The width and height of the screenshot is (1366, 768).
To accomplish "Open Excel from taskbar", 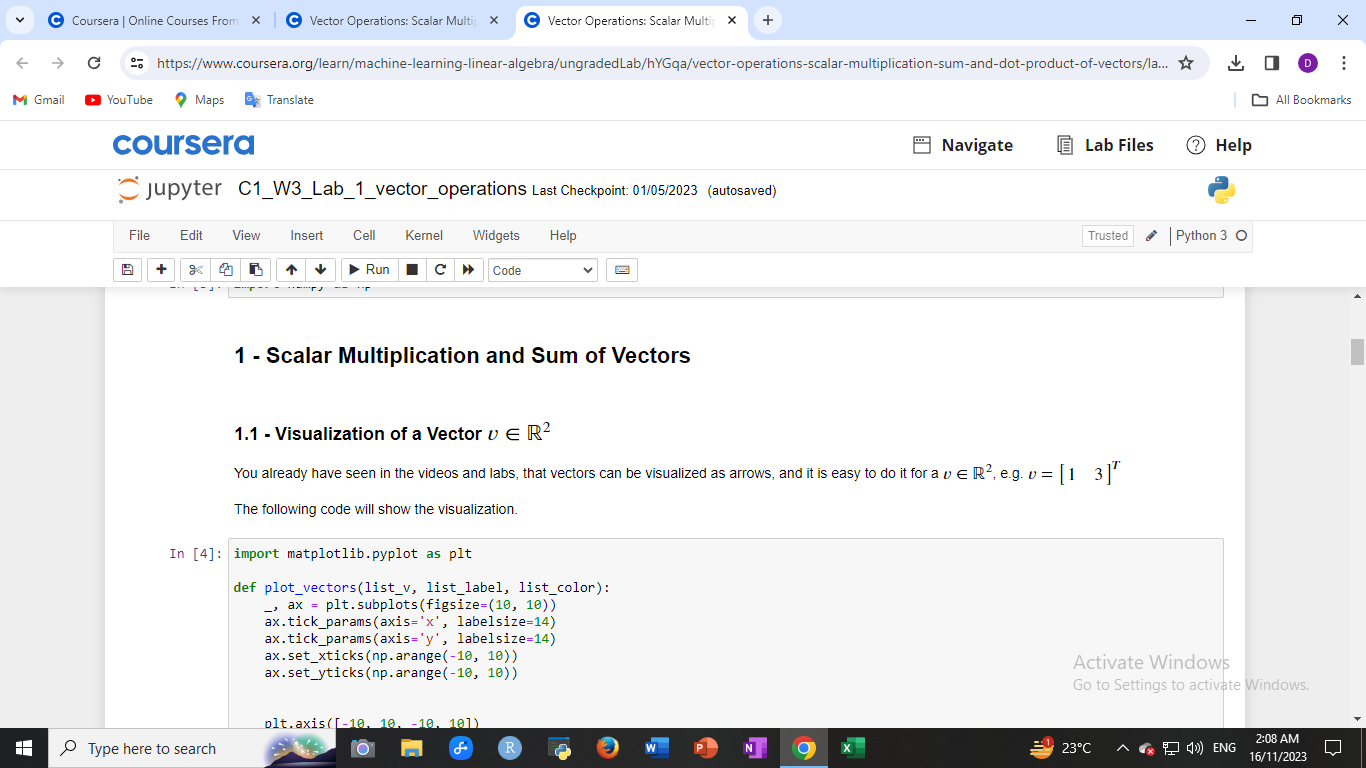I will click(852, 748).
